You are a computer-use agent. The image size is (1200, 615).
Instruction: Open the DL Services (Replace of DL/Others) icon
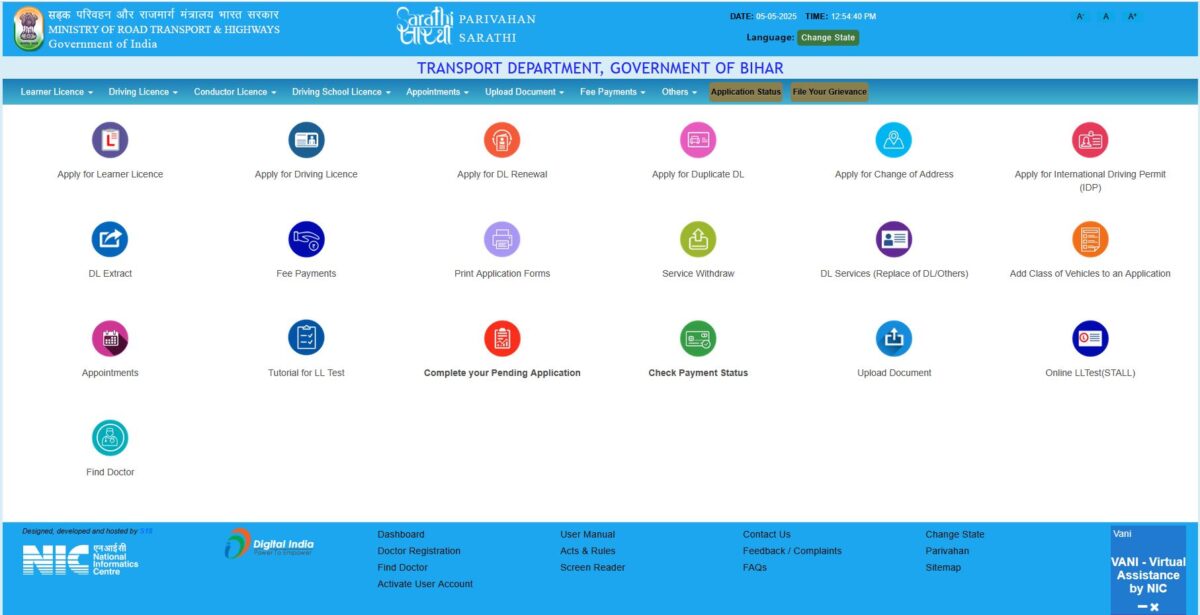coord(894,239)
